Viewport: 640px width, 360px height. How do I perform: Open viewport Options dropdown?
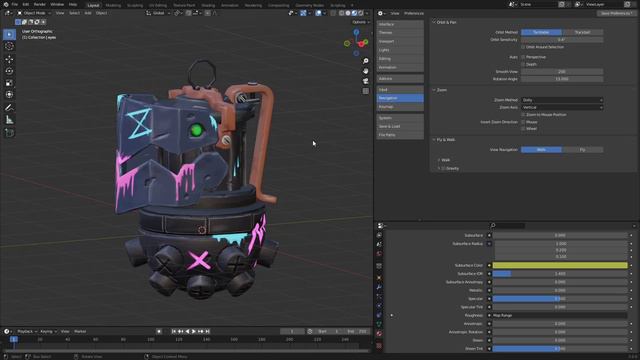coord(361,22)
